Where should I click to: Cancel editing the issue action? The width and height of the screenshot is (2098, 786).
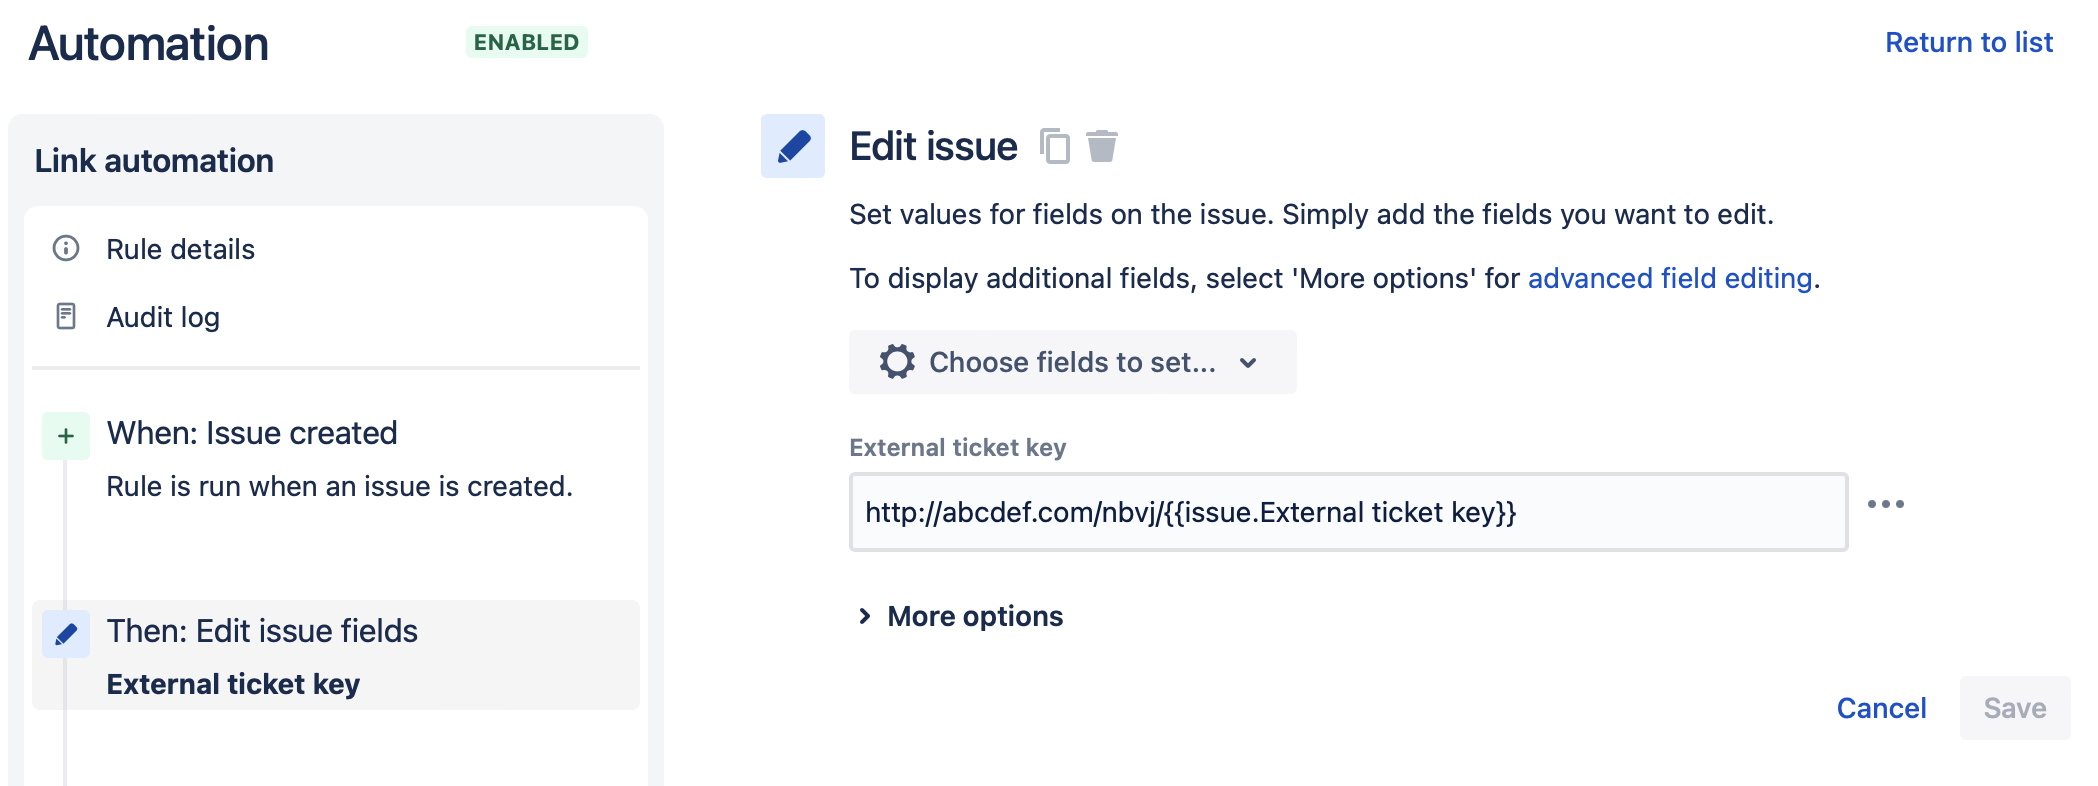coord(1881,708)
